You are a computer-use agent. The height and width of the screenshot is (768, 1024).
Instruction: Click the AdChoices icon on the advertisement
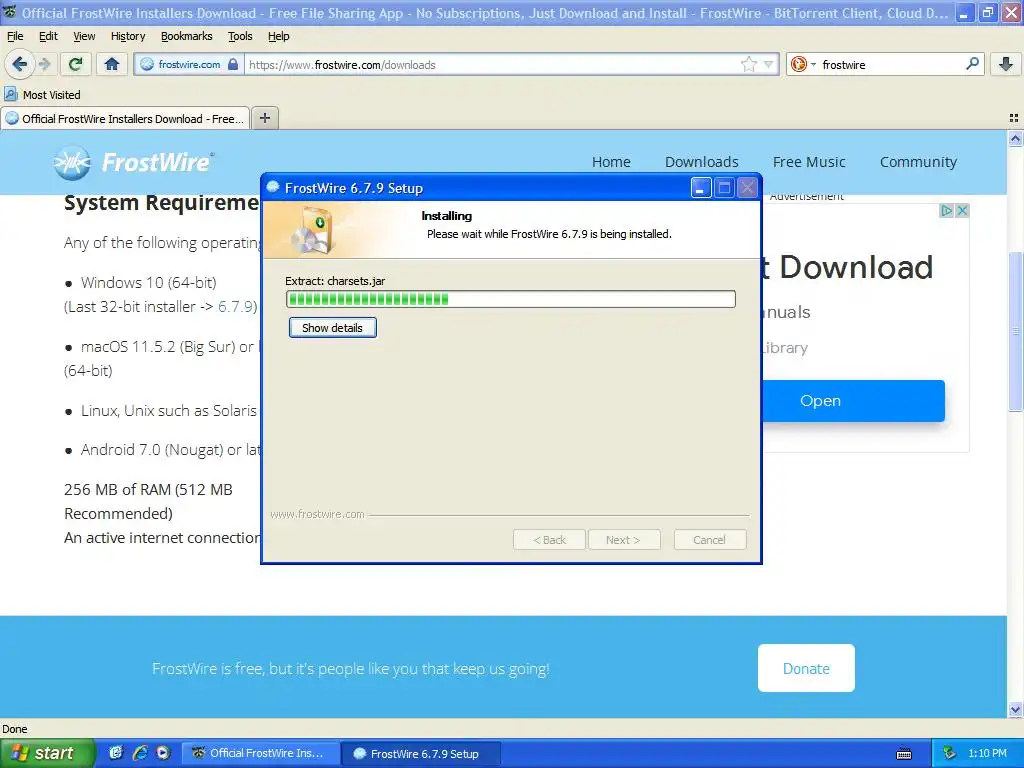[x=946, y=210]
